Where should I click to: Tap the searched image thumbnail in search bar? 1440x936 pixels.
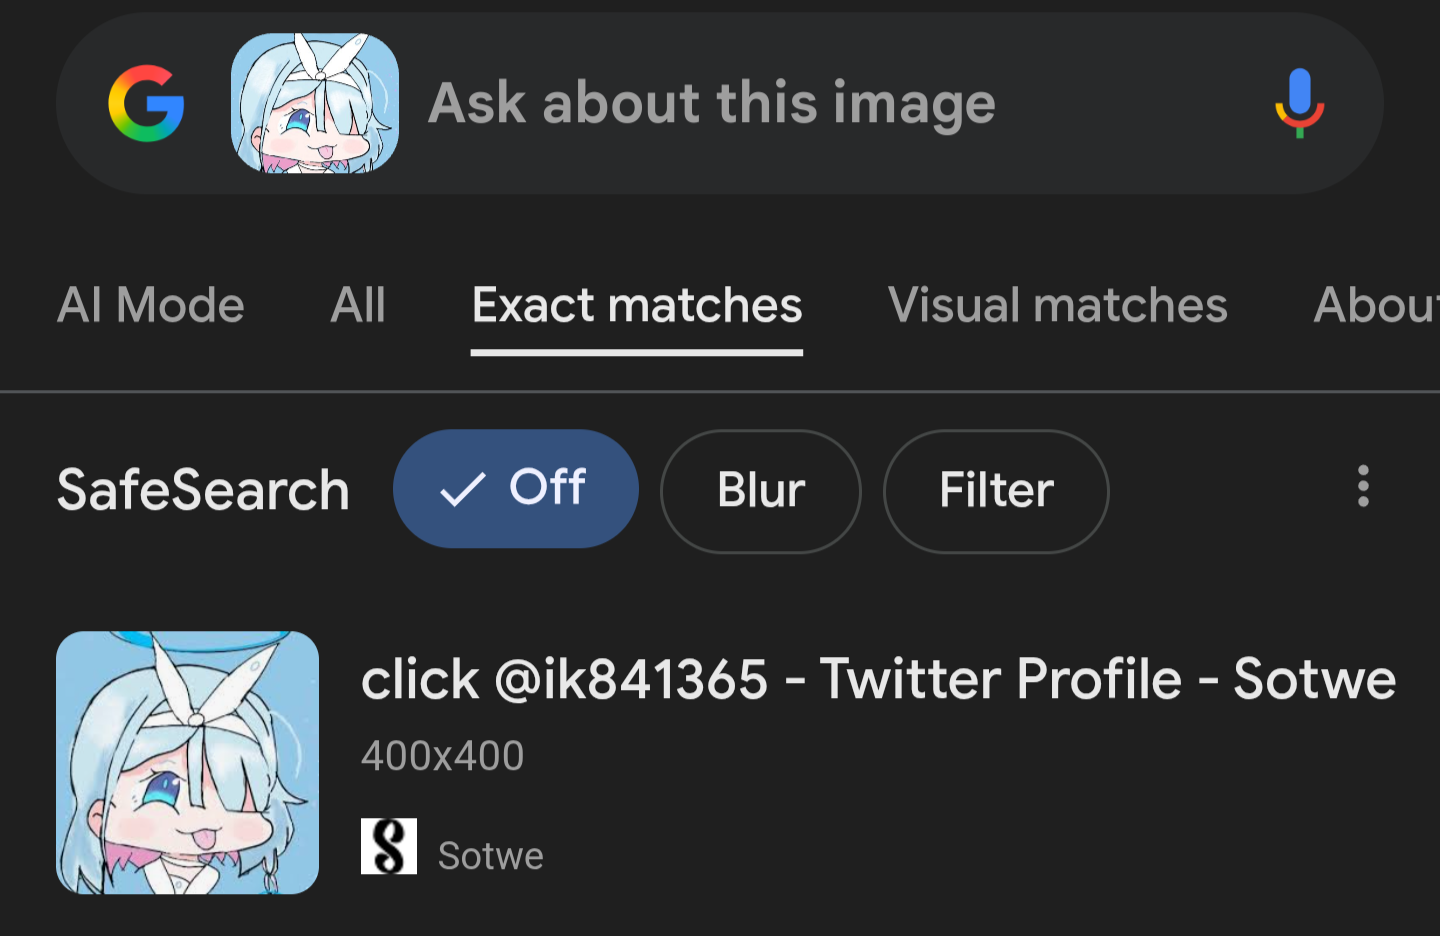pos(315,104)
